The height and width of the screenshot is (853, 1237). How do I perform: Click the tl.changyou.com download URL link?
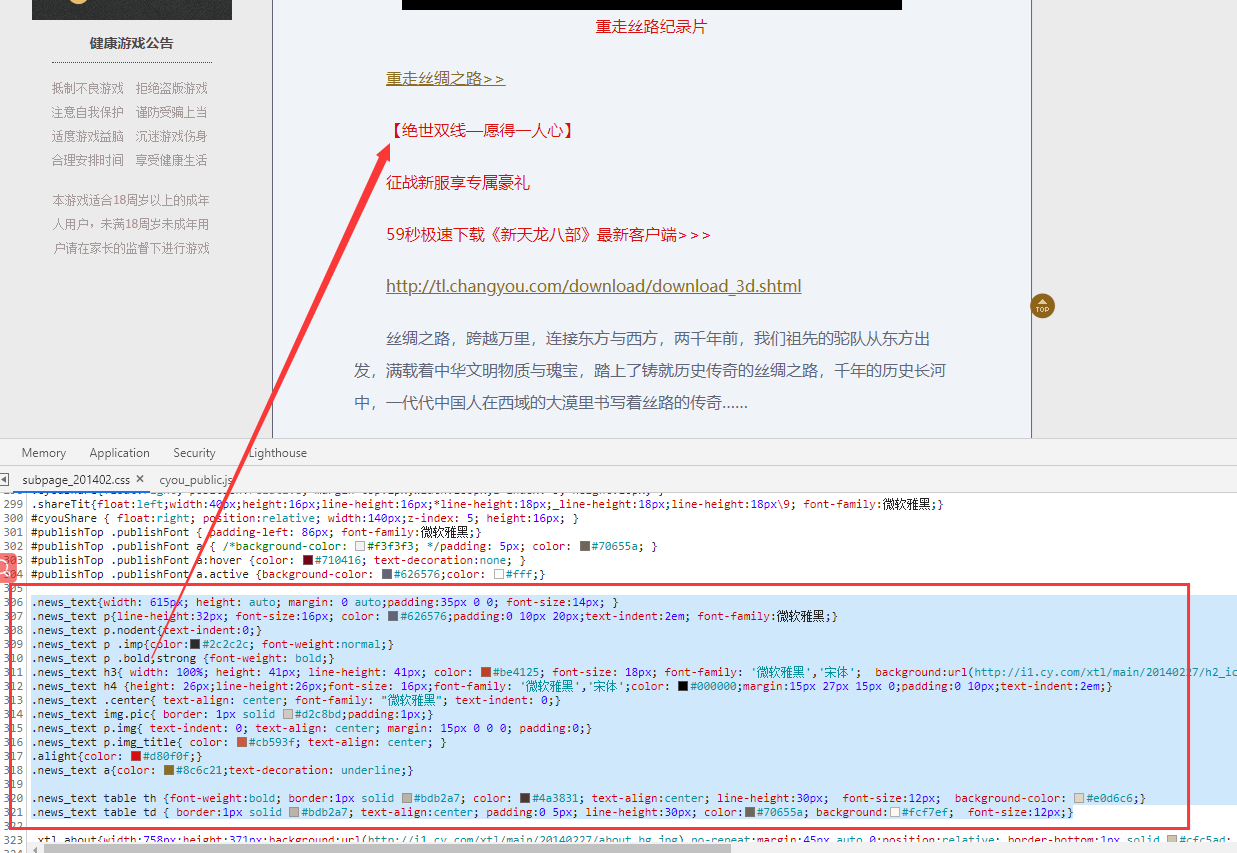pos(593,287)
